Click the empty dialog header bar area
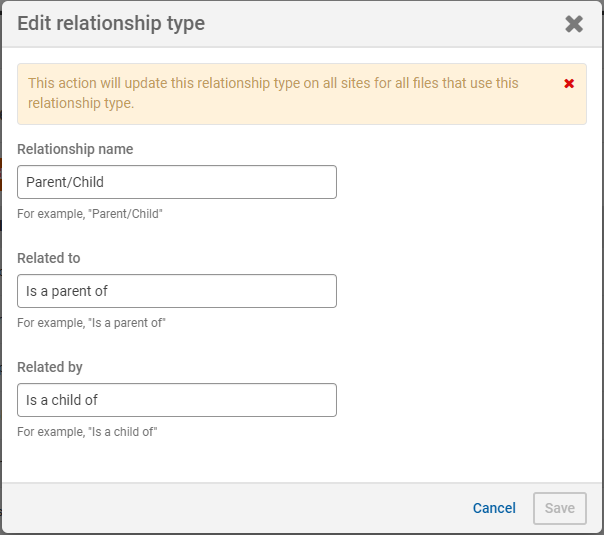Image resolution: width=604 pixels, height=535 pixels. 380,24
